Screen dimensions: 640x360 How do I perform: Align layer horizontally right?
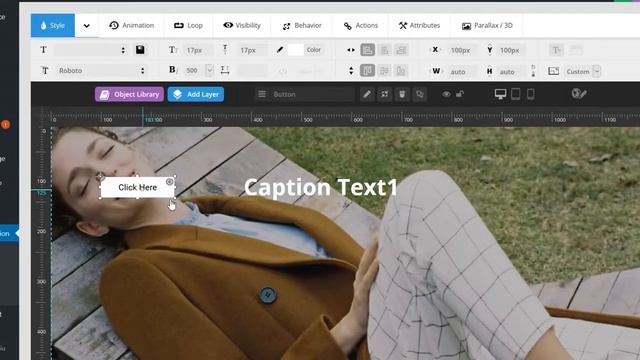tap(401, 50)
